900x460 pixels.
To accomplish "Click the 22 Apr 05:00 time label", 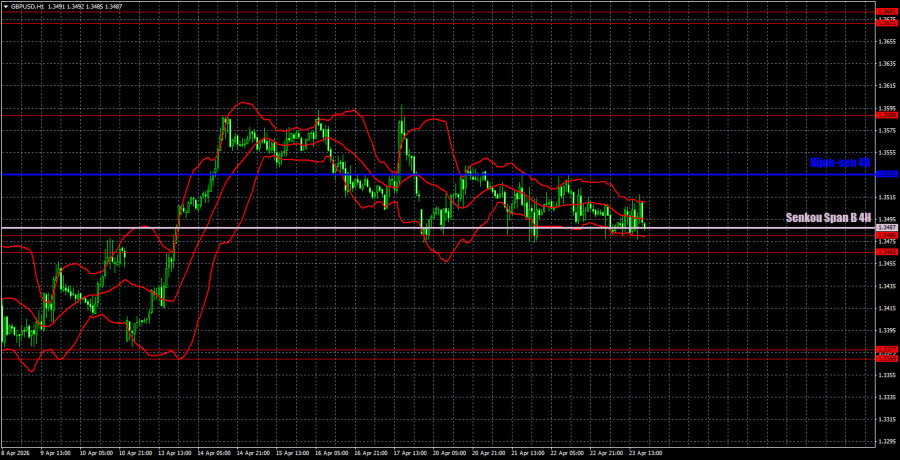I will pyautogui.click(x=568, y=453).
